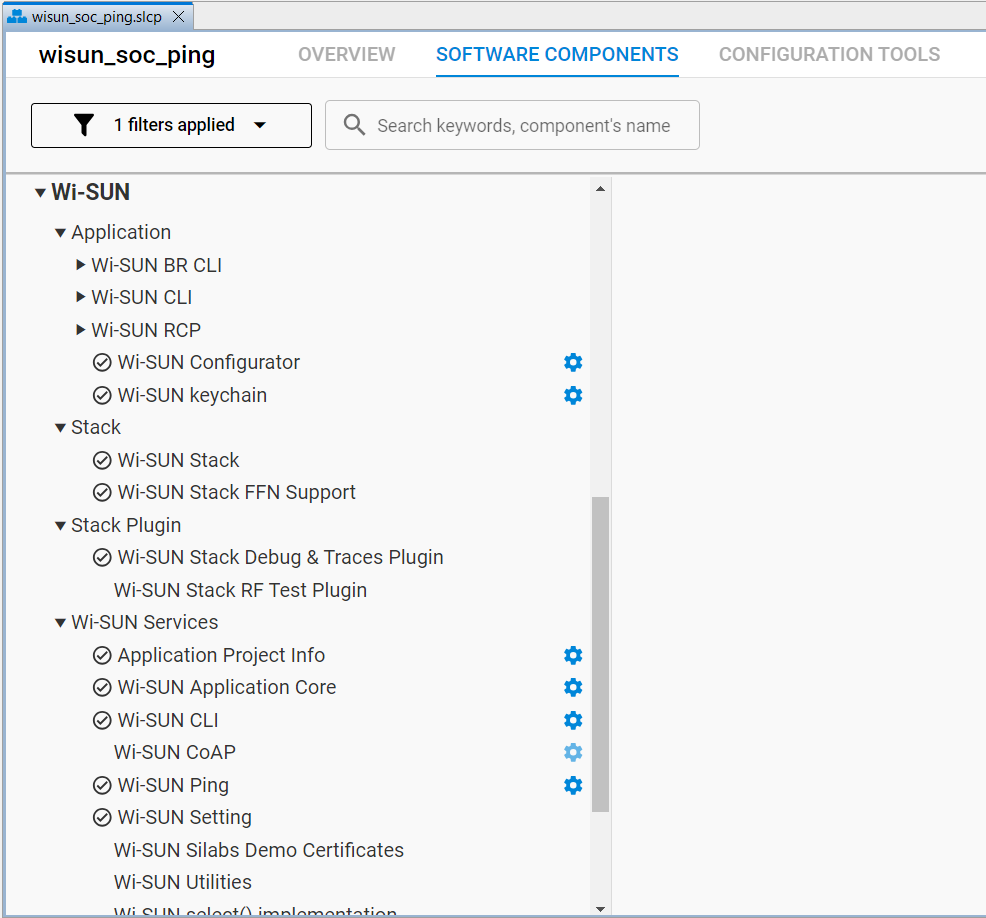Click the filter funnel icon

[x=84, y=124]
